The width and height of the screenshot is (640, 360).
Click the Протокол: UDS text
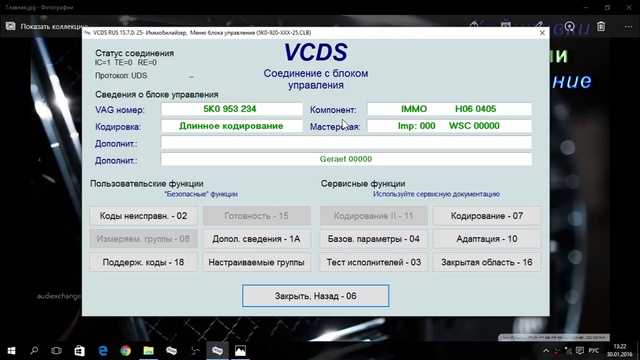click(x=121, y=76)
